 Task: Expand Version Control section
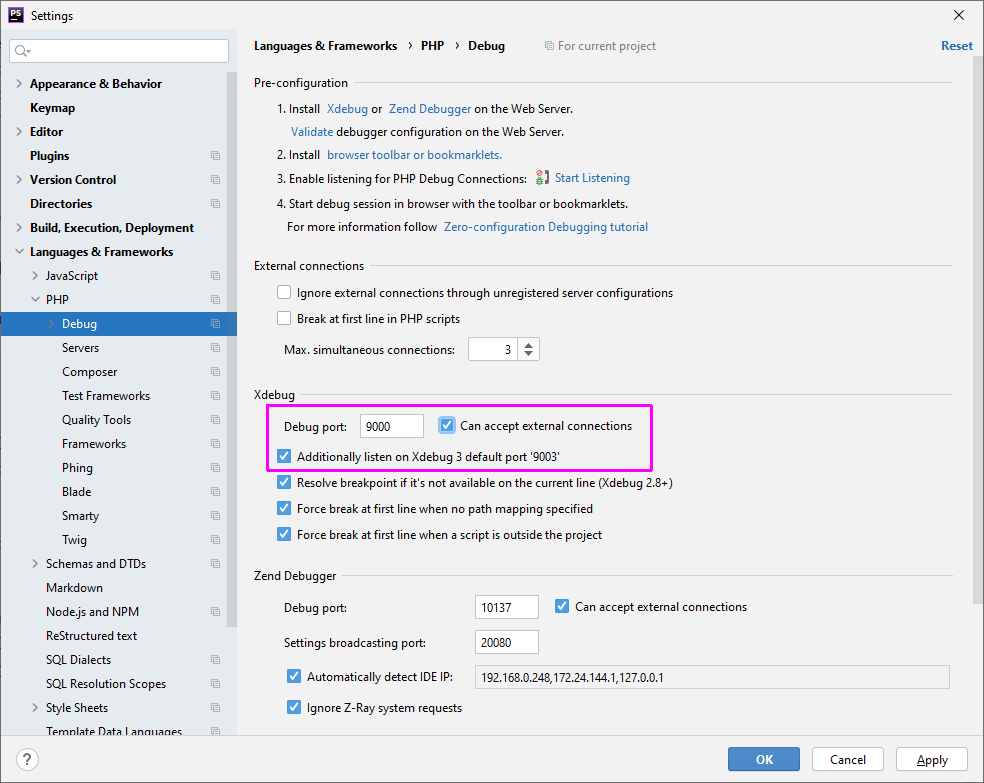click(x=19, y=179)
